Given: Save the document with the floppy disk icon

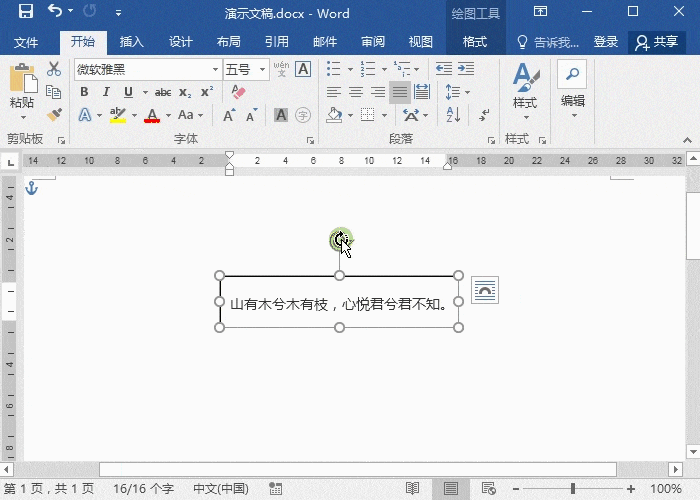Looking at the screenshot, I should point(26,12).
